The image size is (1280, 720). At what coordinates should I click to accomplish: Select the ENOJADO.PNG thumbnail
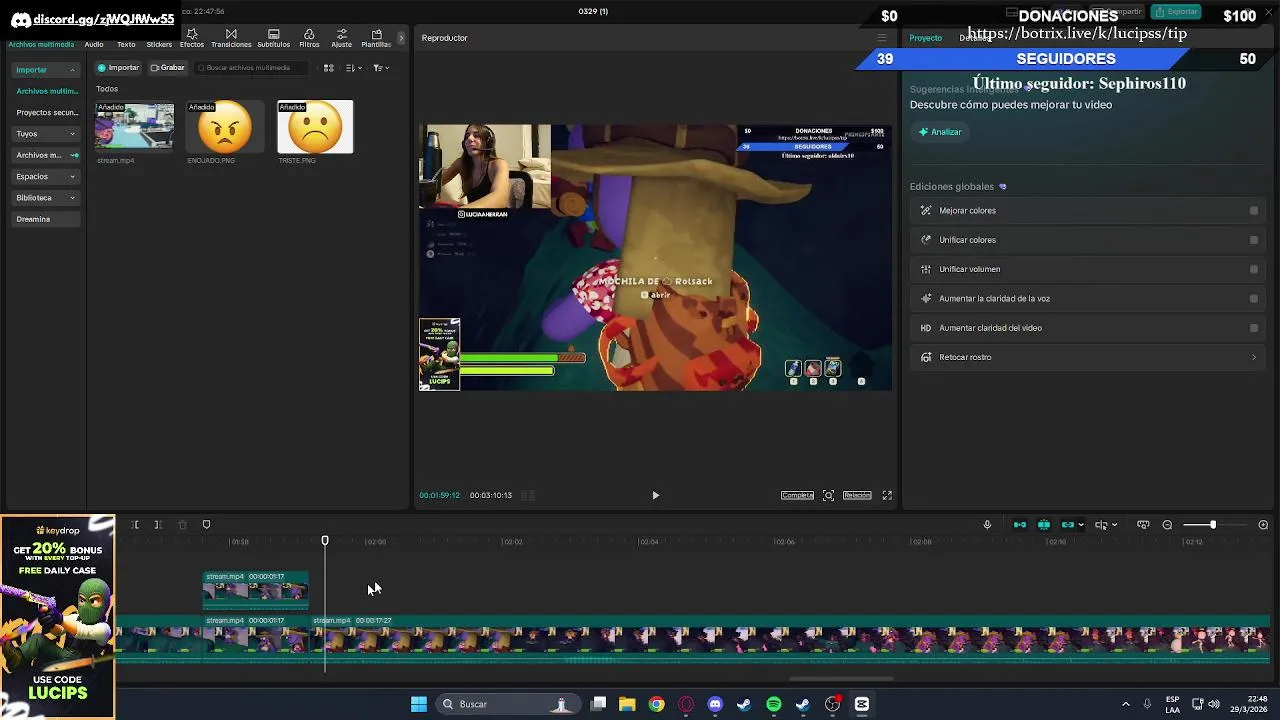tap(225, 127)
